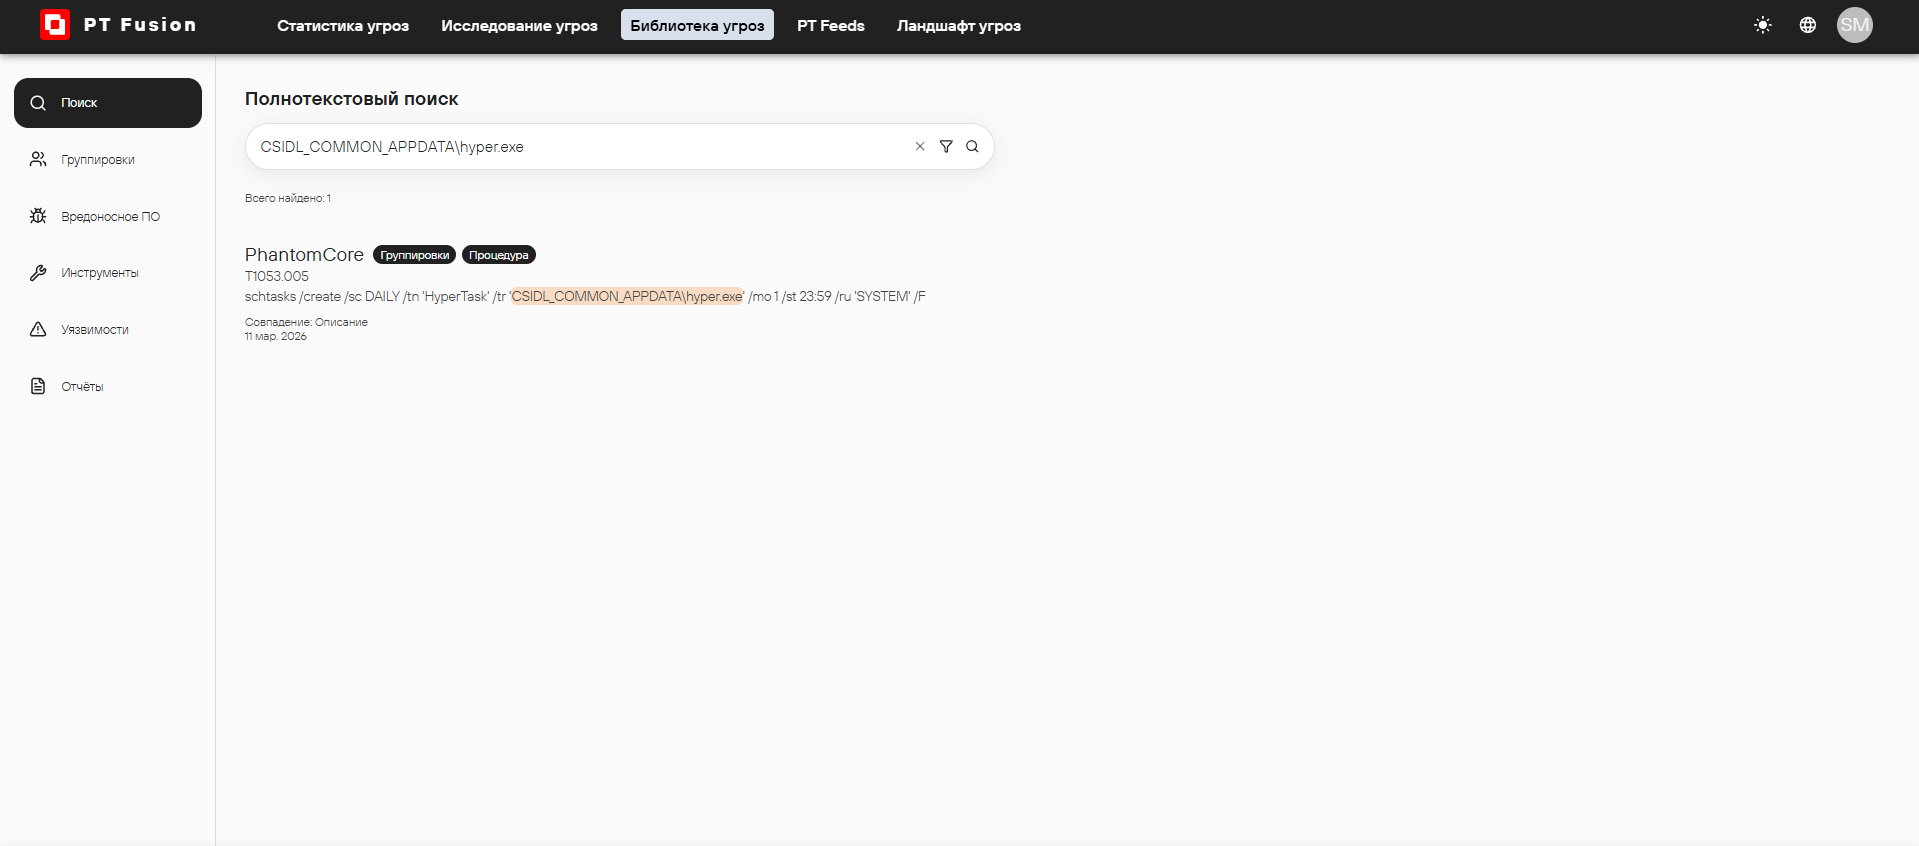
Task: Click the Группировки people icon in sidebar
Action: click(38, 160)
